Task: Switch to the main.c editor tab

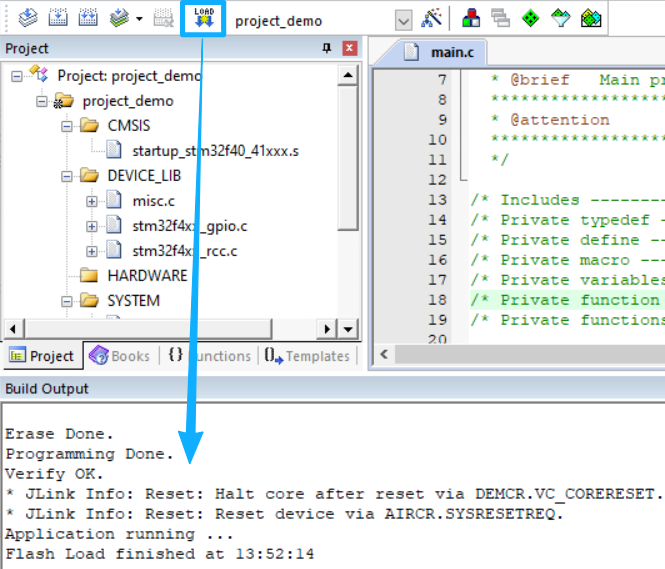Action: coord(452,52)
